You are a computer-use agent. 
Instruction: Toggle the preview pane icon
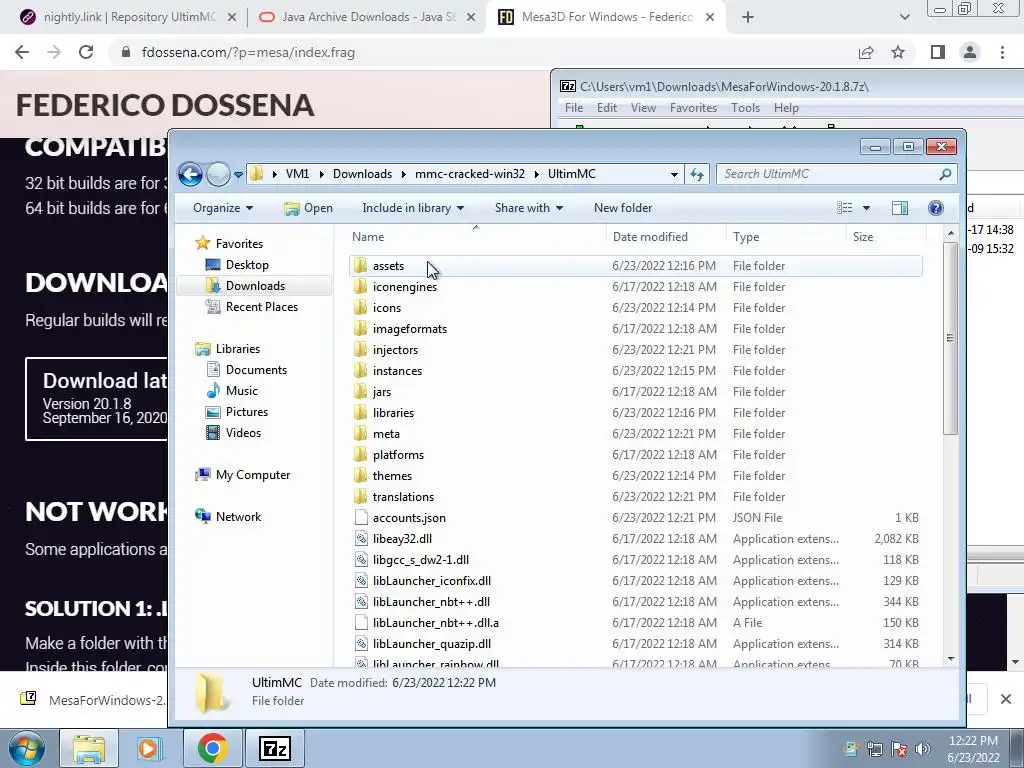click(899, 208)
